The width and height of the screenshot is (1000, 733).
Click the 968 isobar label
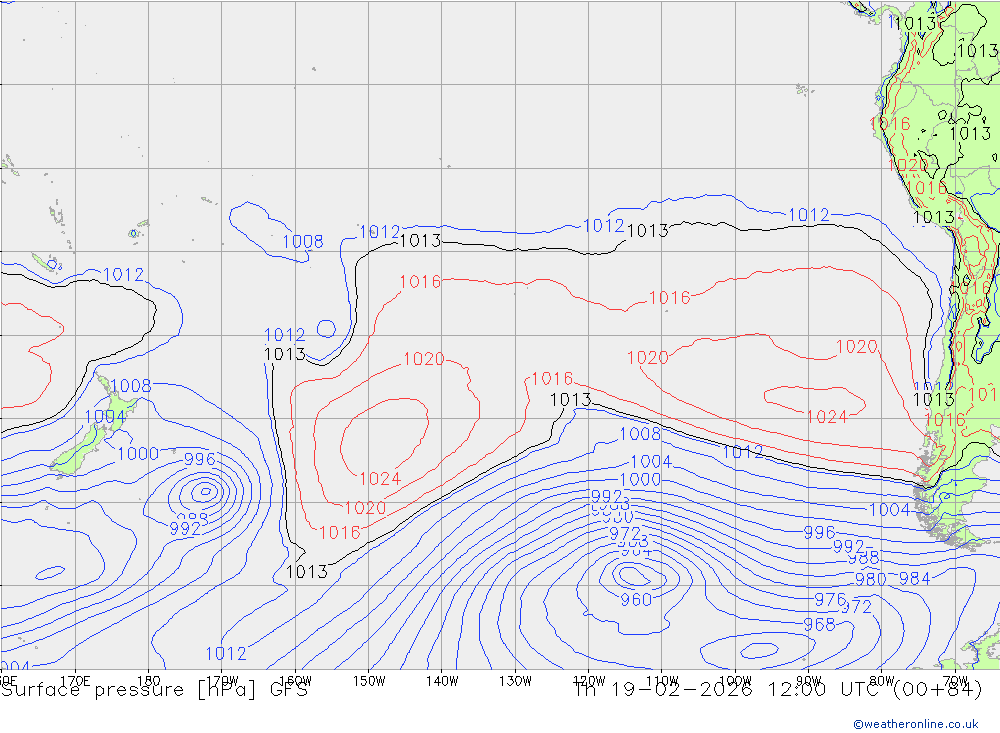point(819,625)
